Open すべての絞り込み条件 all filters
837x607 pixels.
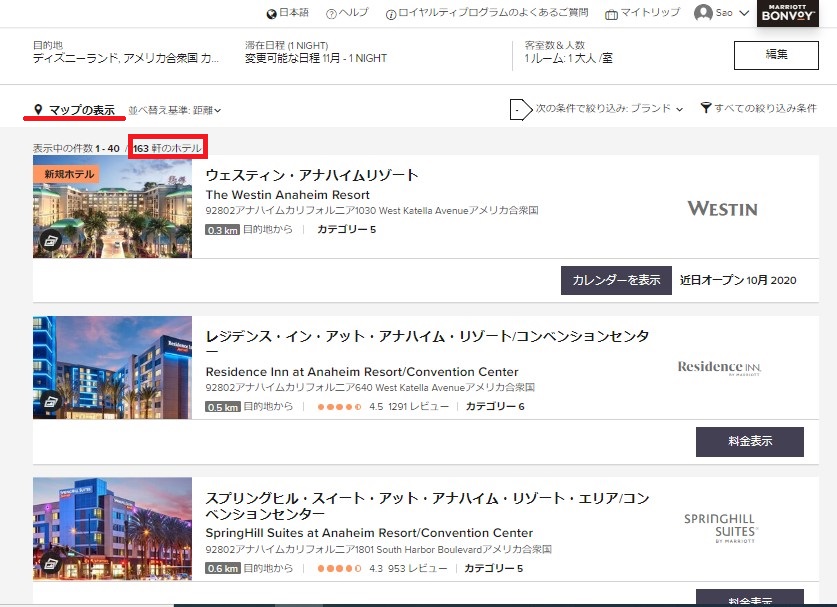[765, 108]
